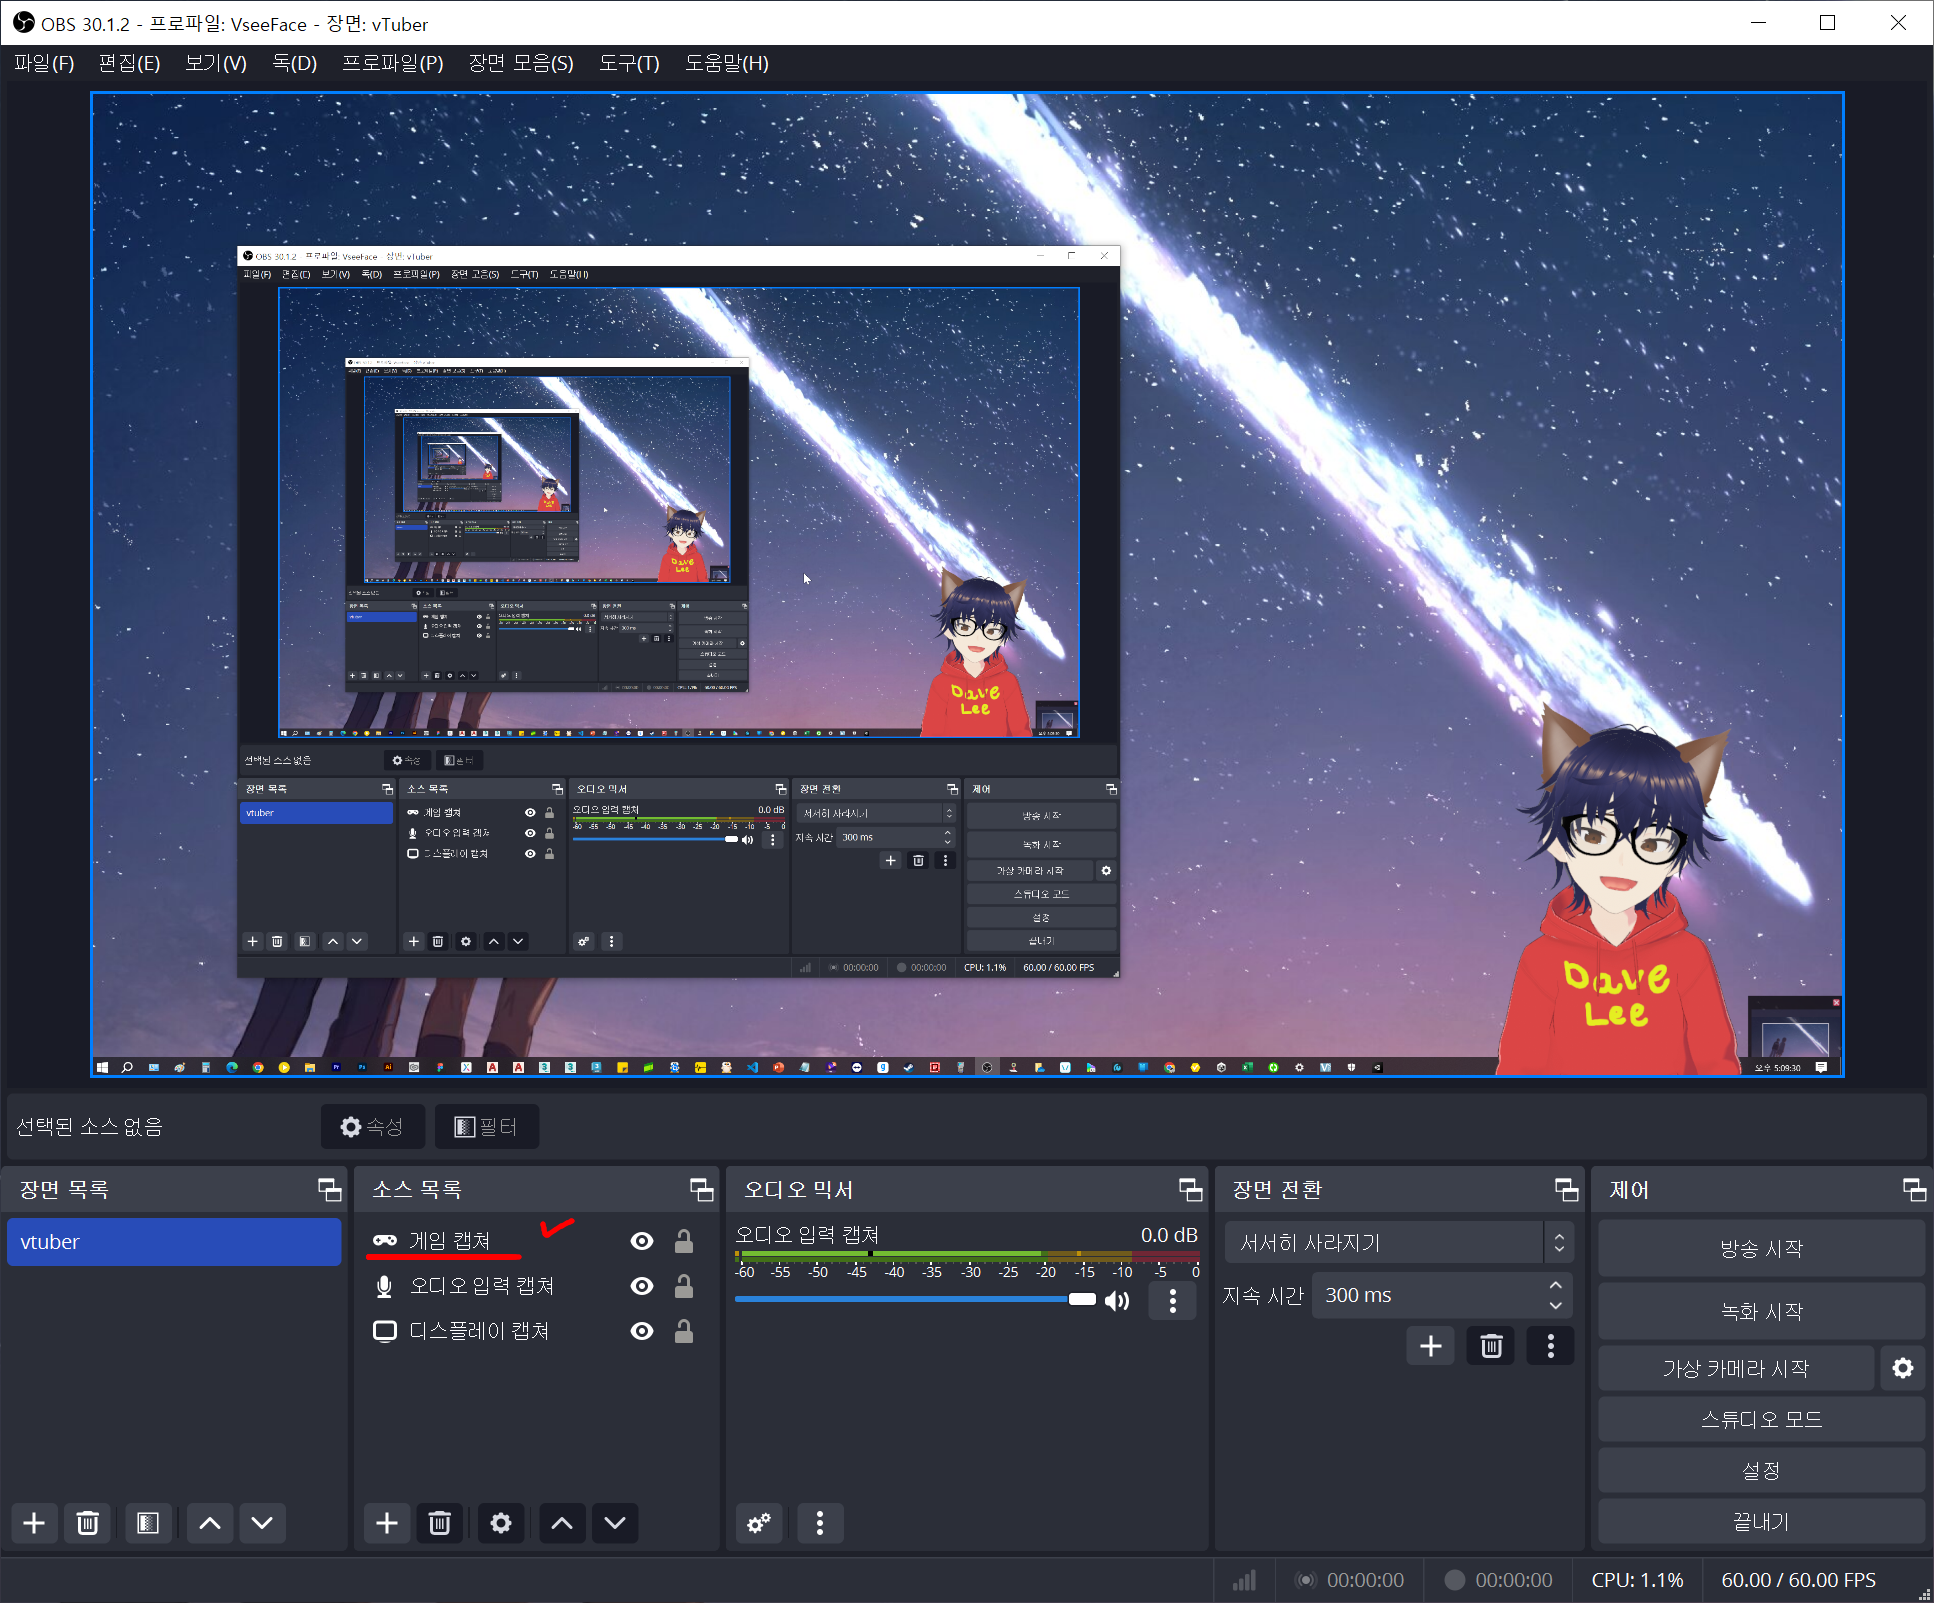Undock the 오디오 믹서 panel icon
1934x1603 pixels.
tap(1190, 1189)
